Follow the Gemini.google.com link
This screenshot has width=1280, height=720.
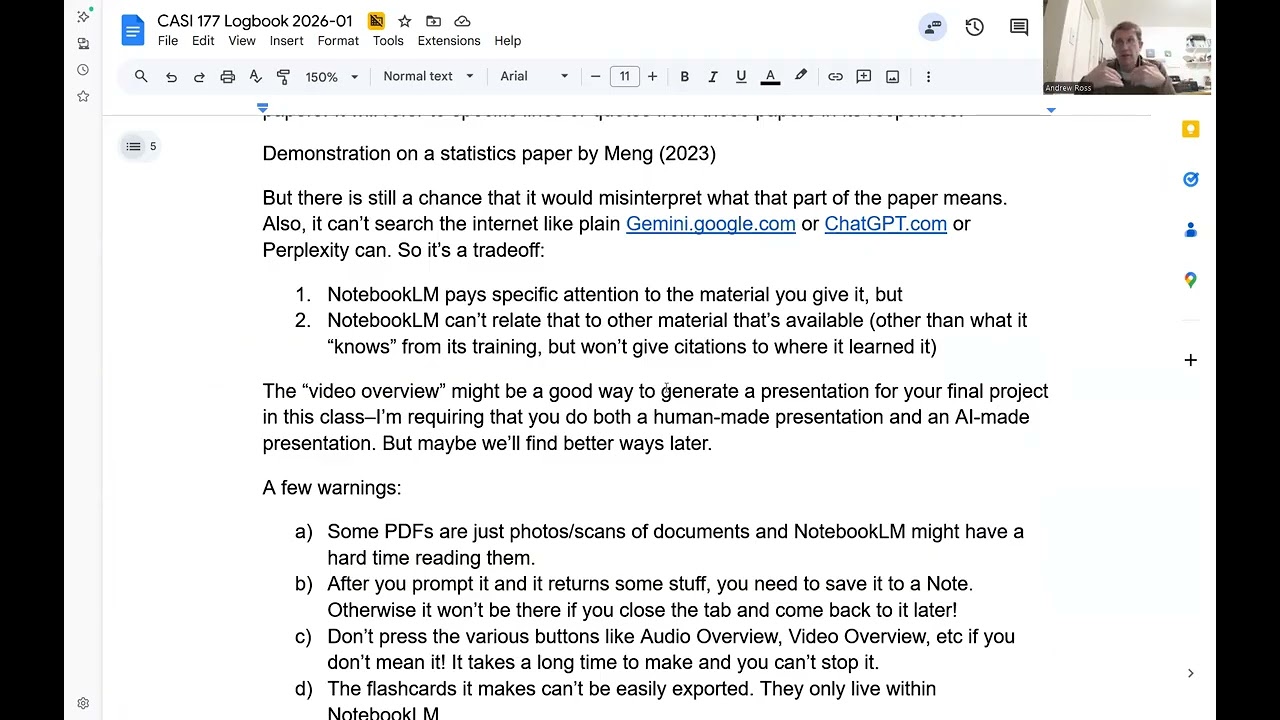click(710, 224)
